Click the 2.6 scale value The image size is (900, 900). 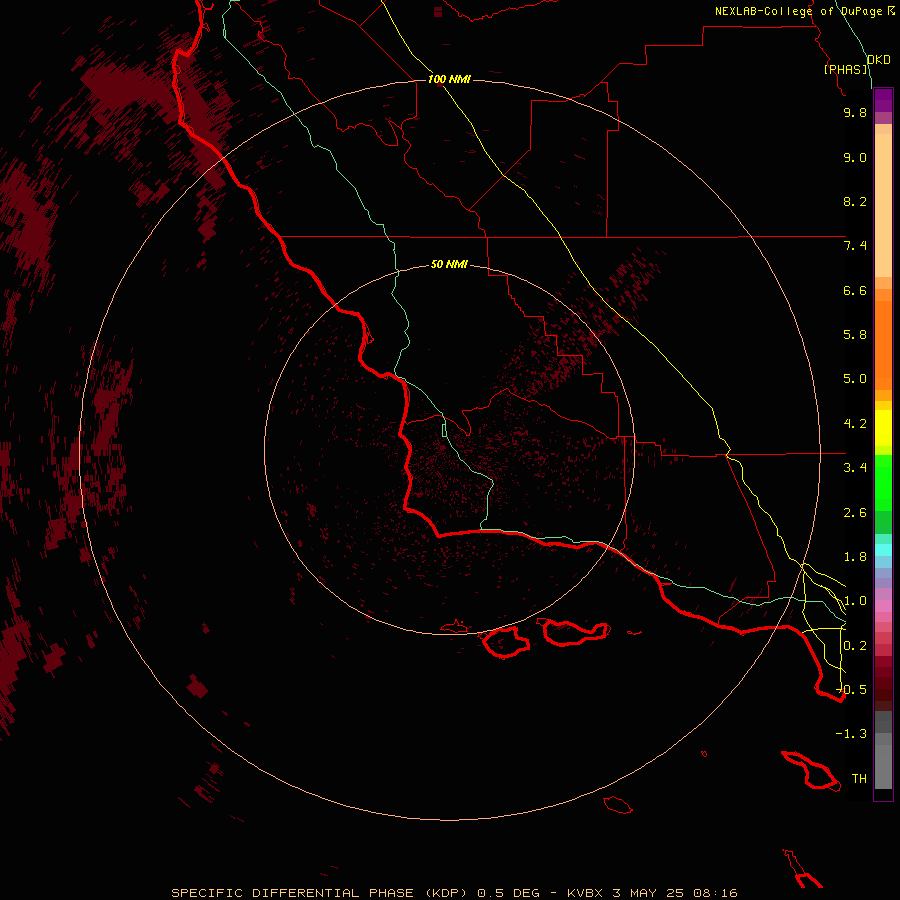pyautogui.click(x=855, y=513)
